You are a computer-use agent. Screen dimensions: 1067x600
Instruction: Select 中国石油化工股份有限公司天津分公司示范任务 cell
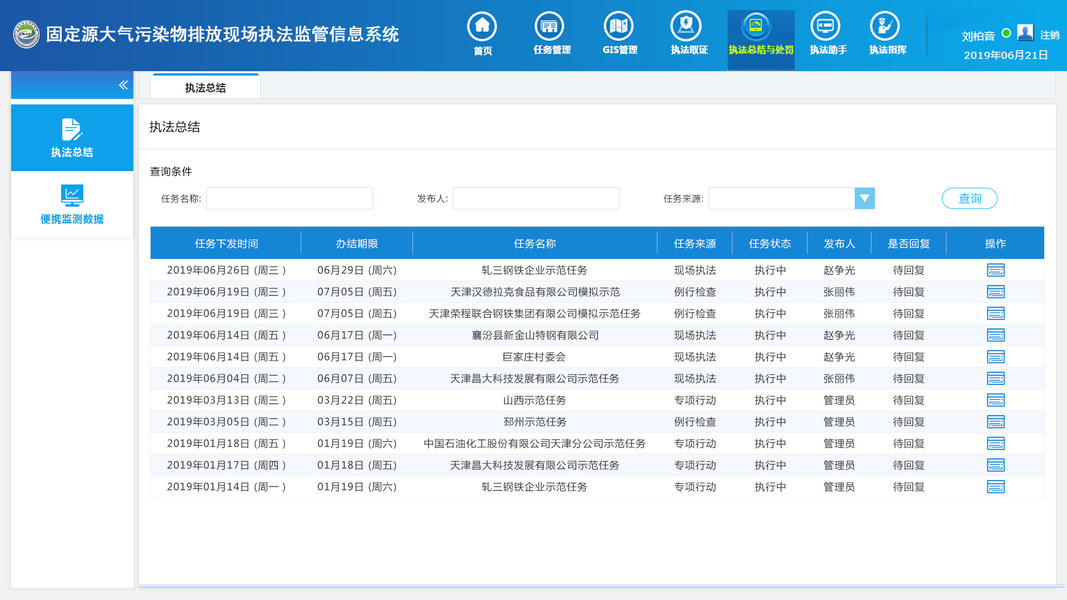pos(535,444)
